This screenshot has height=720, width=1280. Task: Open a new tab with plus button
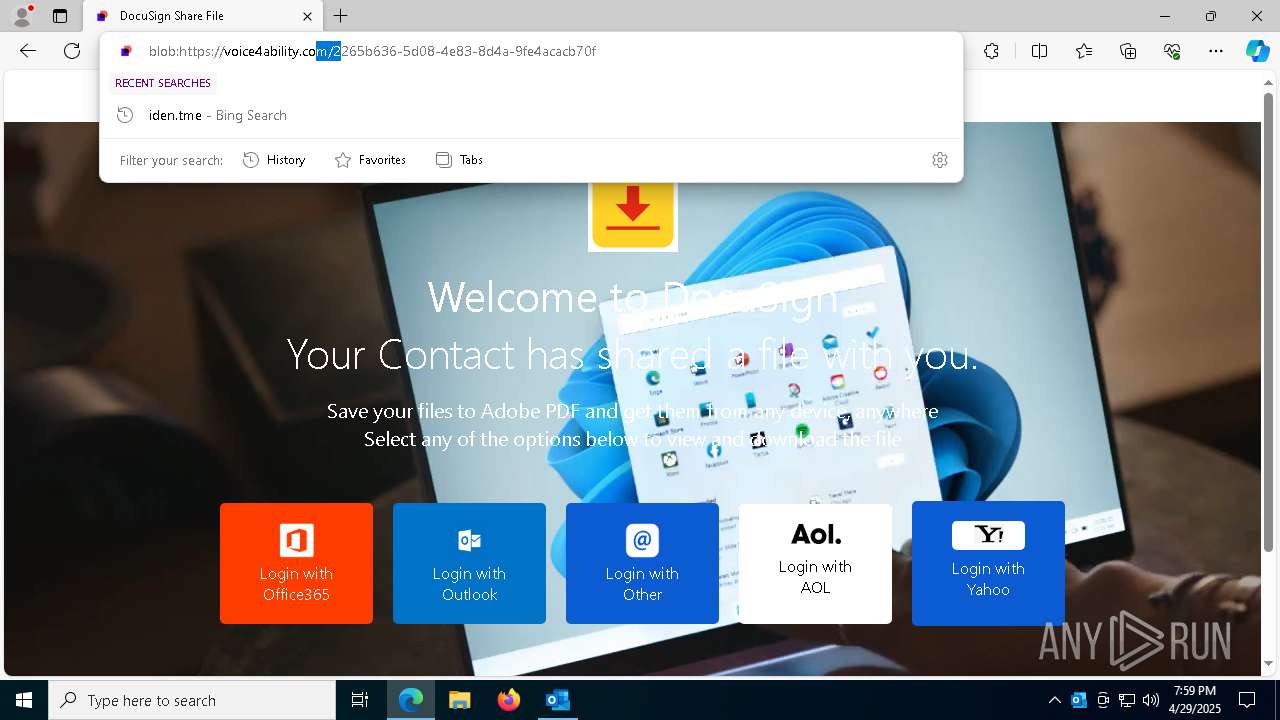[x=341, y=16]
